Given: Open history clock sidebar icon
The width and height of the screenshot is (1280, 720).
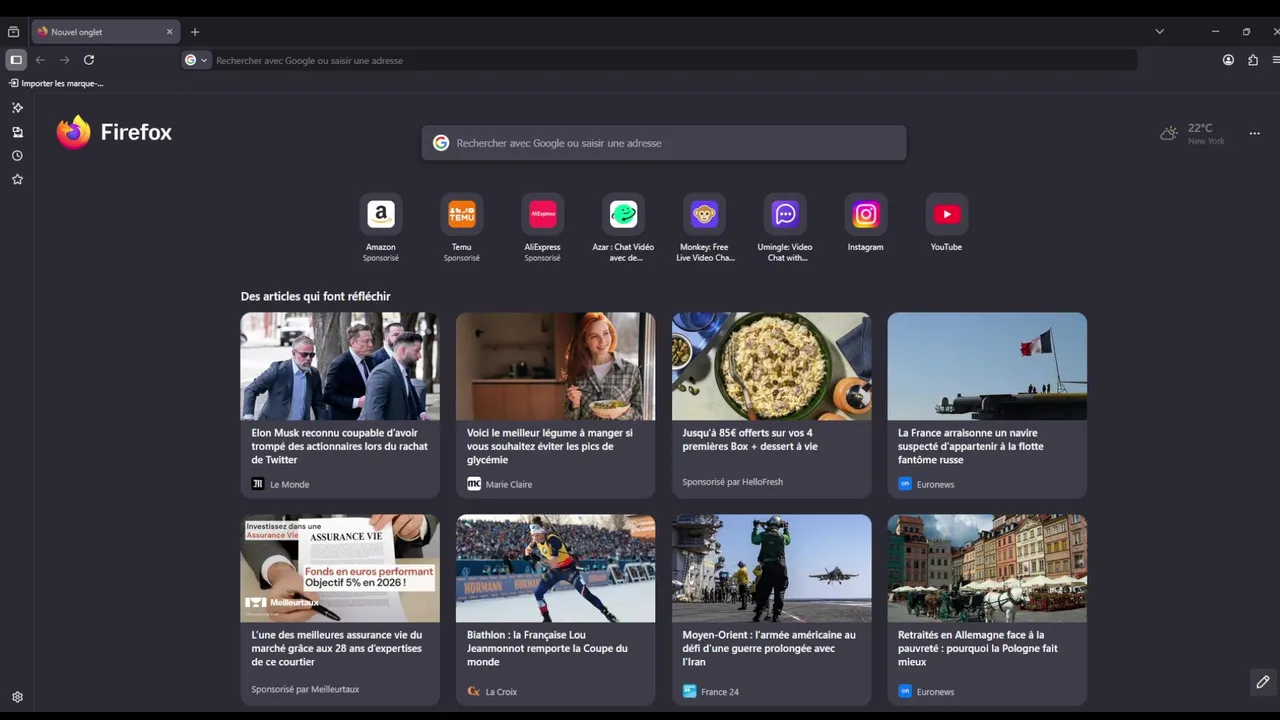Looking at the screenshot, I should click(17, 156).
